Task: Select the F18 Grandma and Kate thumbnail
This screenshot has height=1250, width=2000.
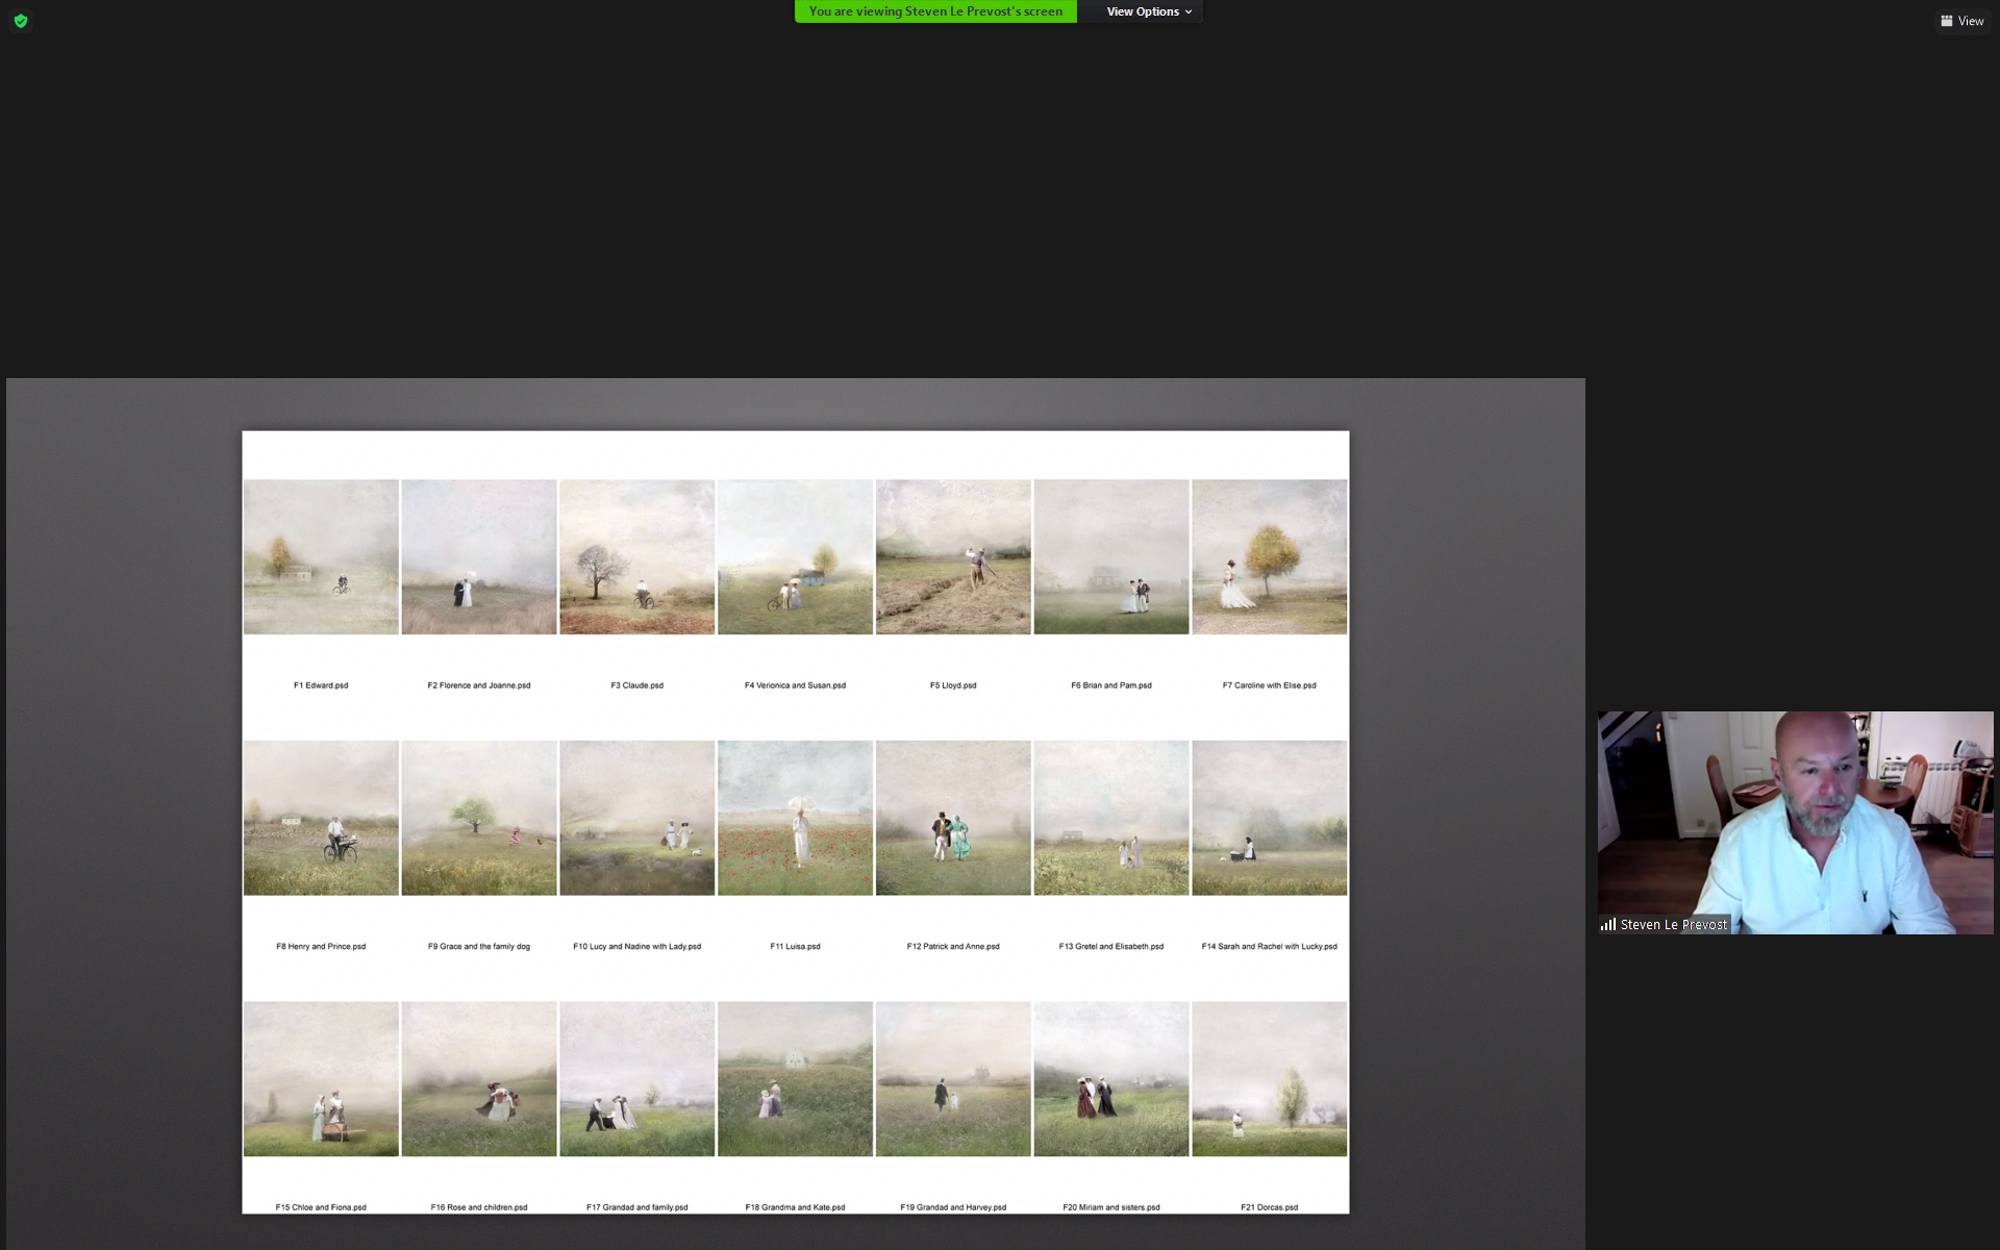Action: click(x=795, y=1078)
